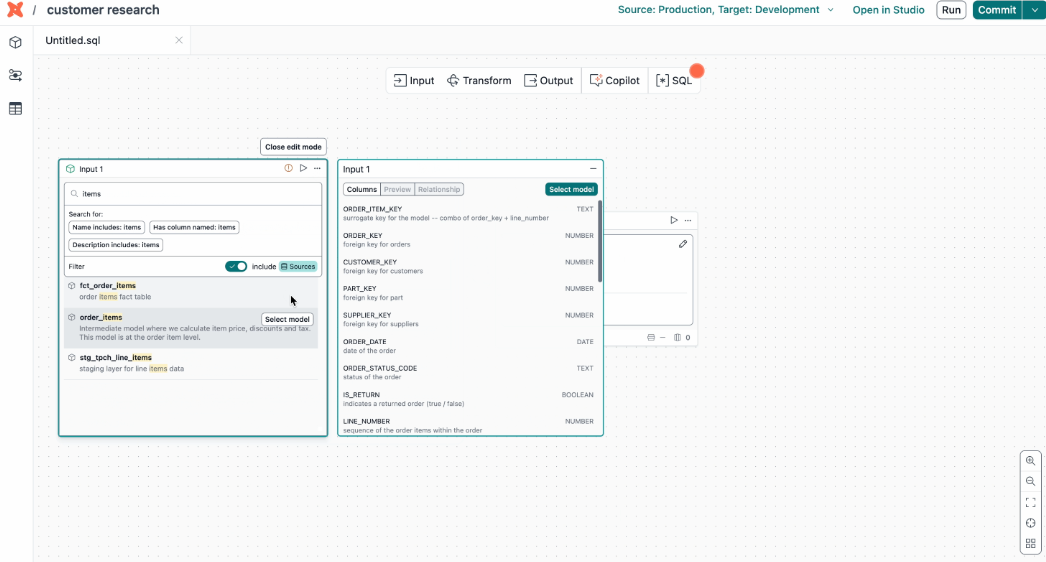Screen dimensions: 1046x562
Task: Click the rows count icon below node
Action: coord(651,338)
